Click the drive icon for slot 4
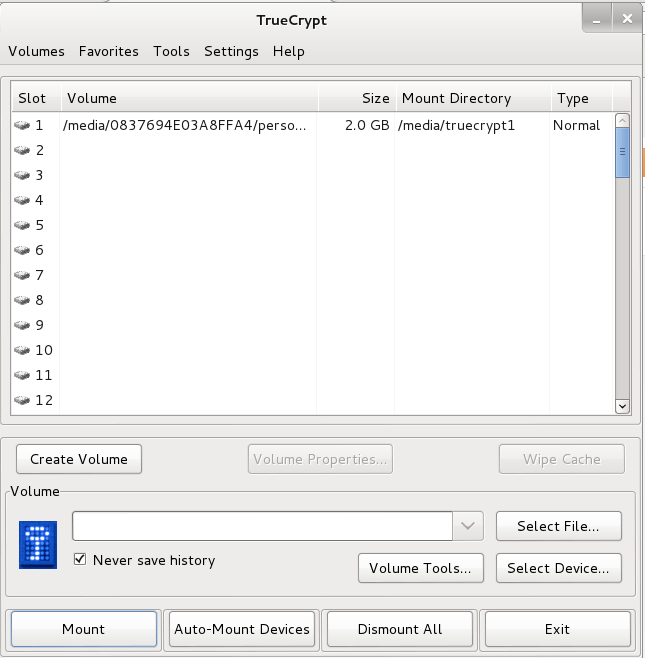 tap(22, 200)
